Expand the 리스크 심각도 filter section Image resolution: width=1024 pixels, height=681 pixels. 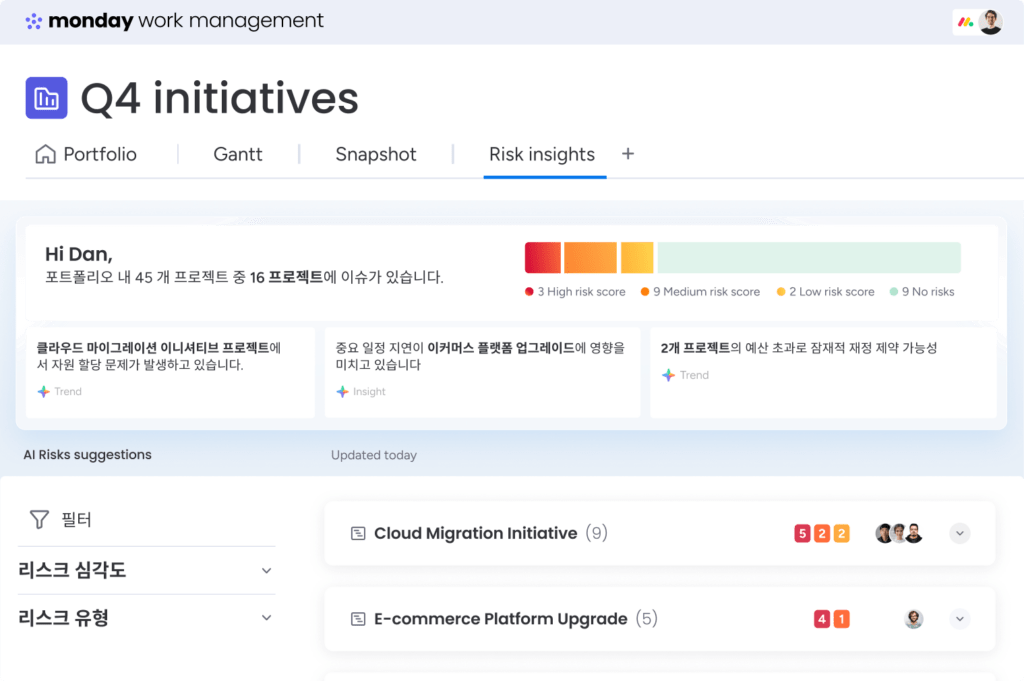[x=266, y=571]
